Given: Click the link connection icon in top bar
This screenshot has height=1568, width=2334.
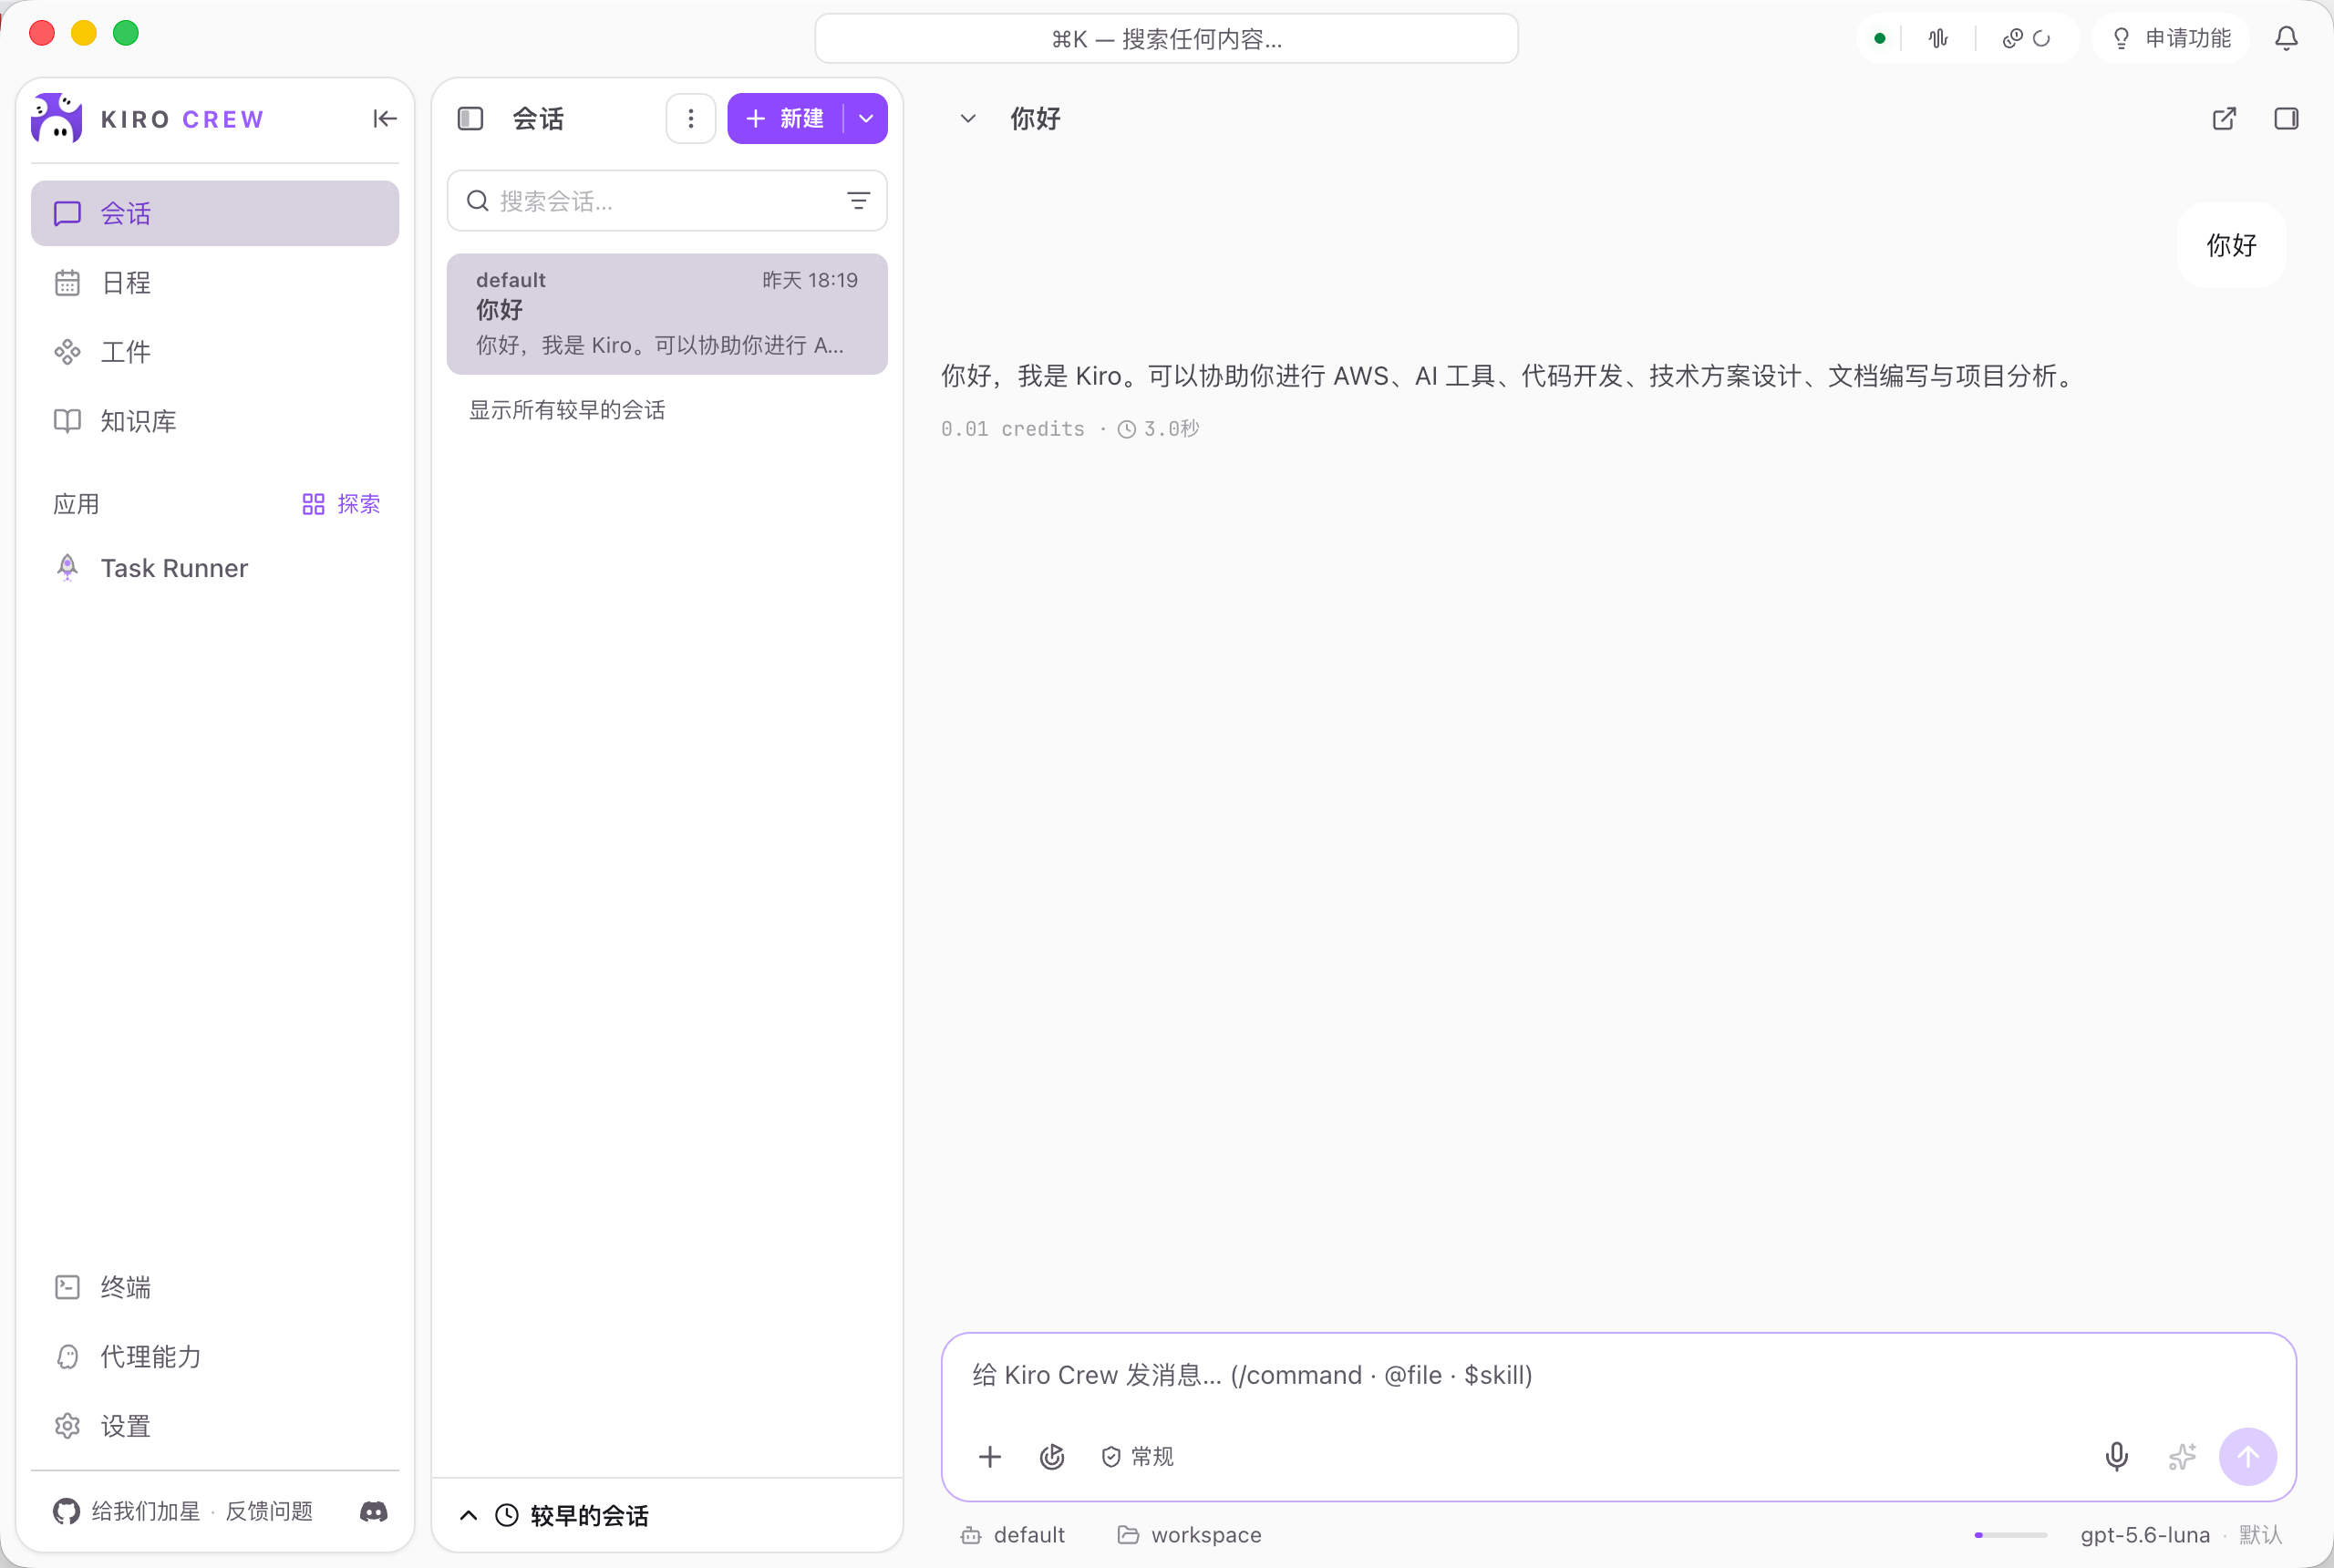Looking at the screenshot, I should 2012,39.
